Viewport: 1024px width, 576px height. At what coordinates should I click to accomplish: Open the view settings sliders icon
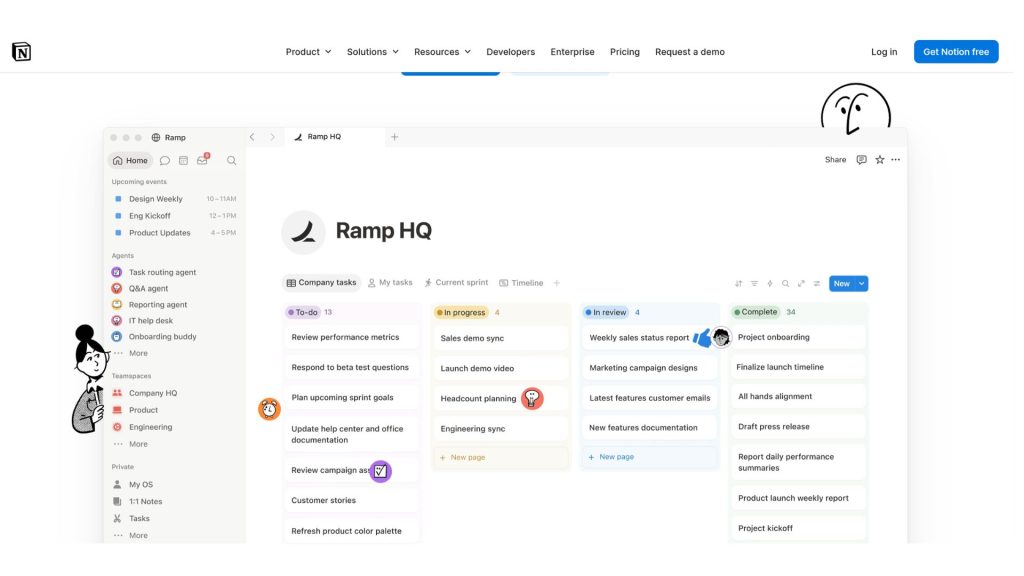(x=817, y=283)
